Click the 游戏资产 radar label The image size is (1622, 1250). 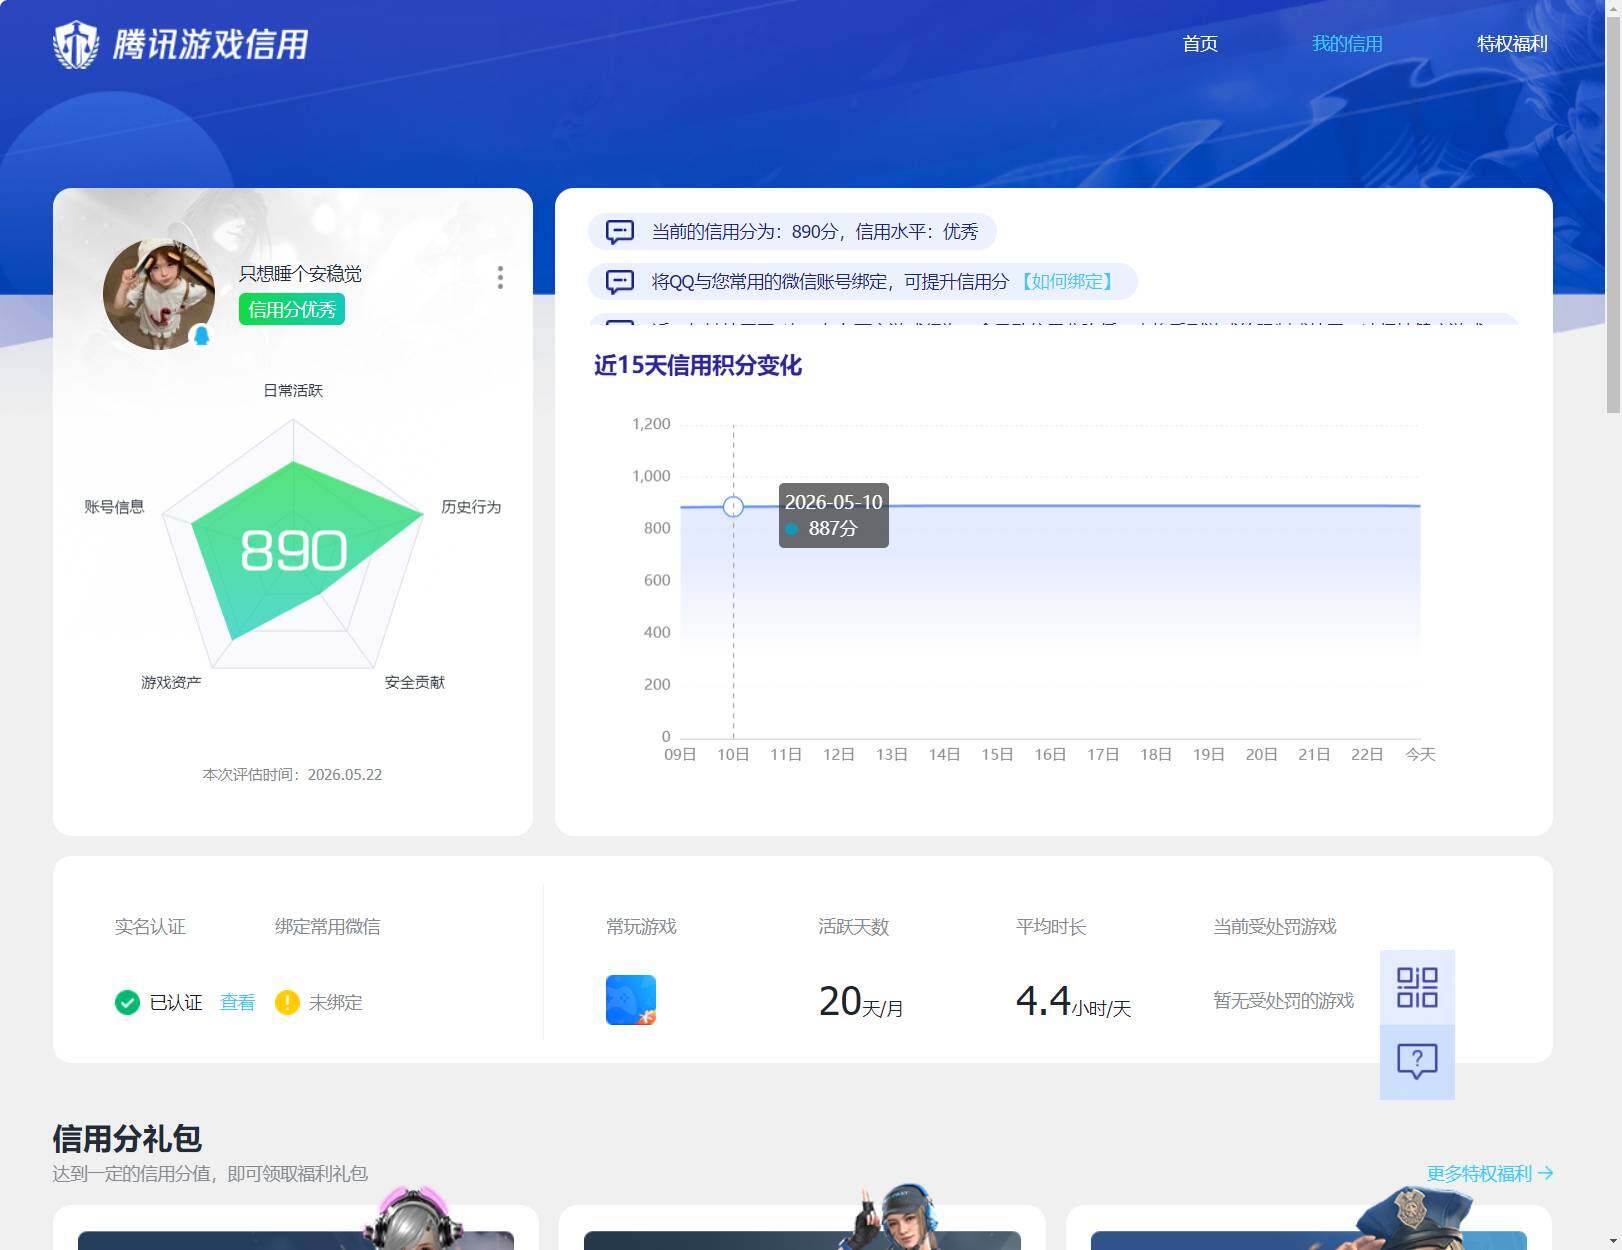click(171, 682)
